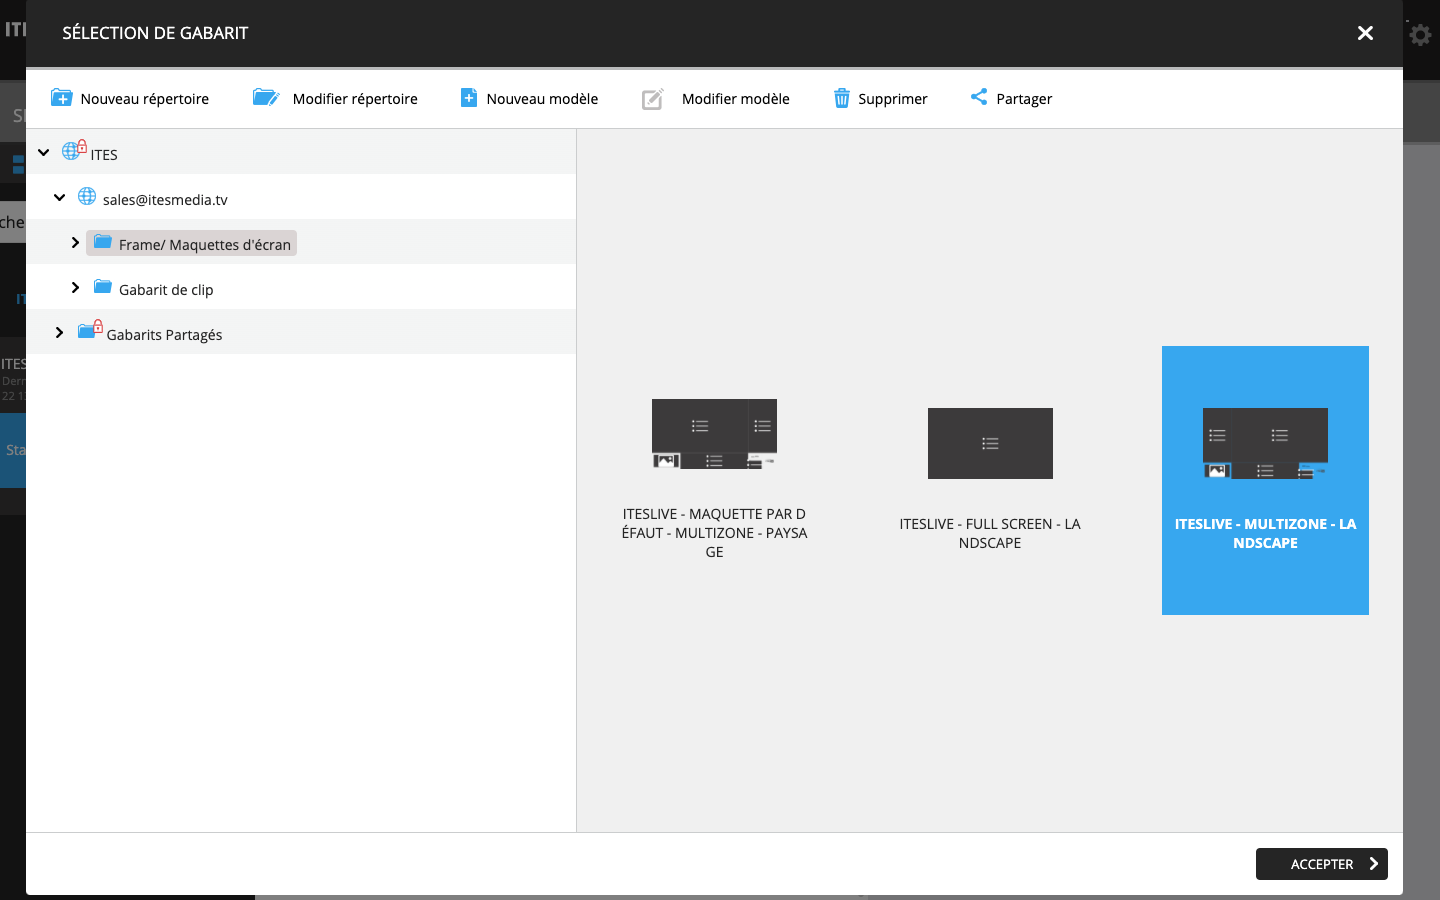Collapse the sales@itesmedia.tv node
The image size is (1440, 900).
click(60, 198)
